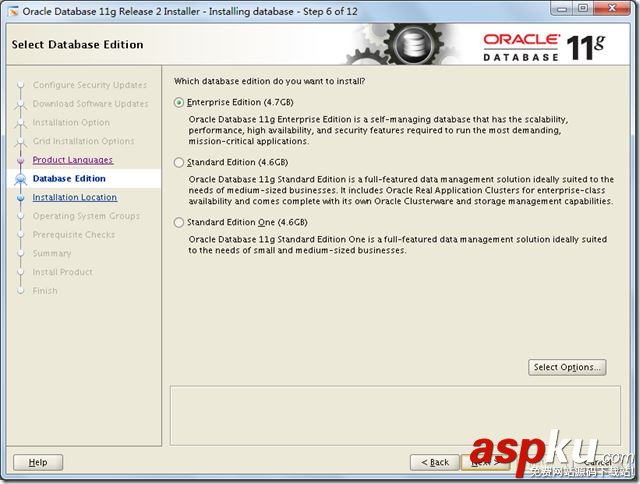640x484 pixels.
Task: Click the Oracle Database 11g logo
Action: (x=544, y=48)
